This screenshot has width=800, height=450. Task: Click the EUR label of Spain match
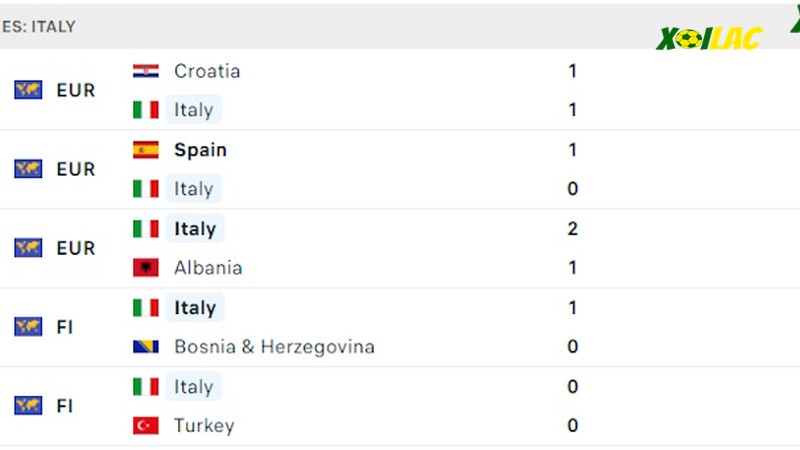76,169
